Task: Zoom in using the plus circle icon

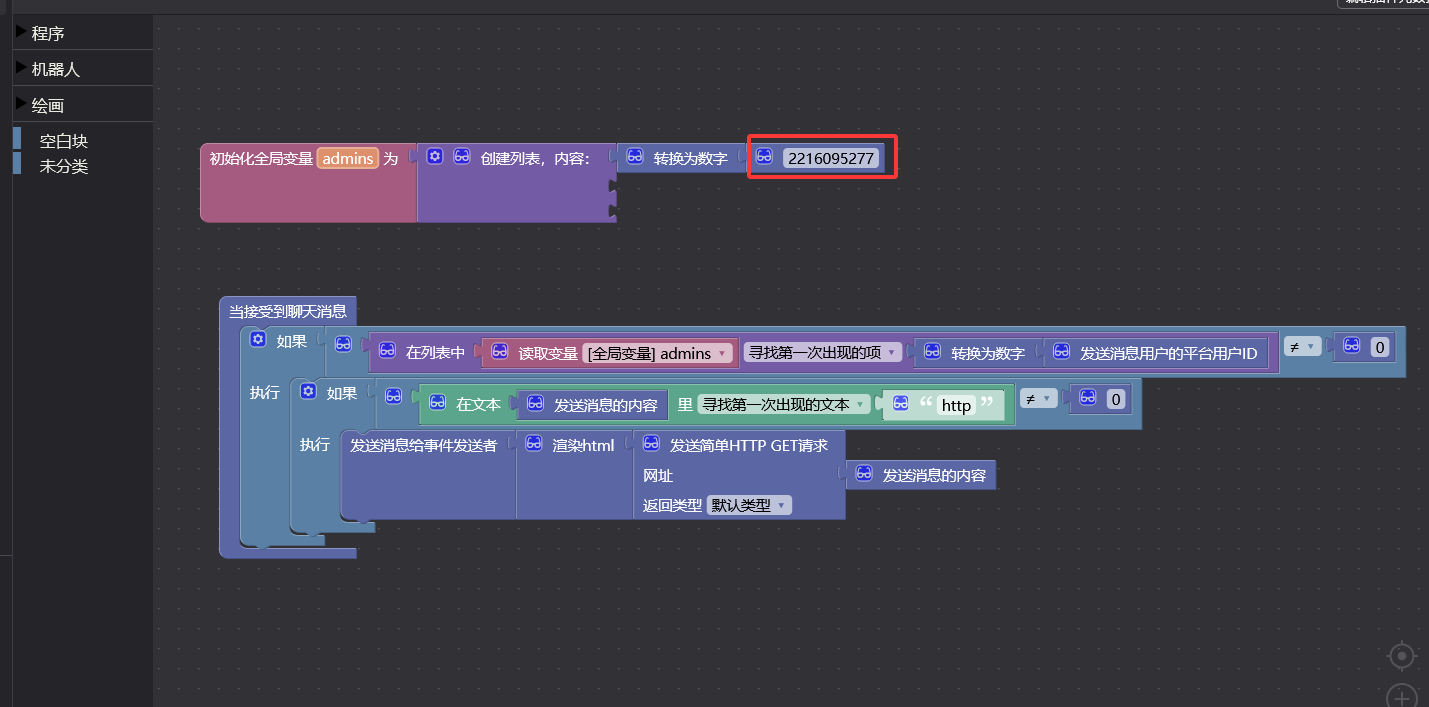Action: pos(1402,696)
